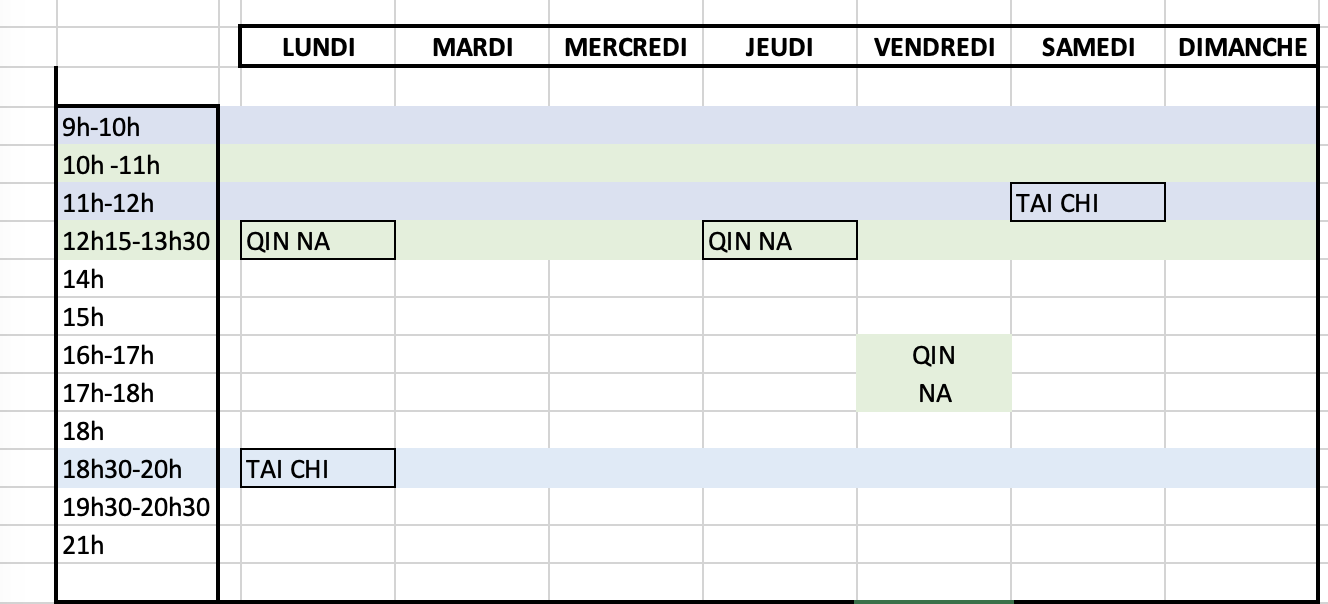Select the 10h -11h time slot cell
This screenshot has height=604, width=1328.
click(x=138, y=164)
